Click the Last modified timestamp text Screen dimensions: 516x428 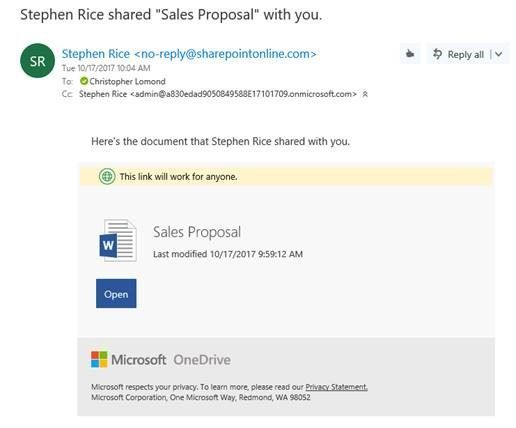pyautogui.click(x=228, y=254)
